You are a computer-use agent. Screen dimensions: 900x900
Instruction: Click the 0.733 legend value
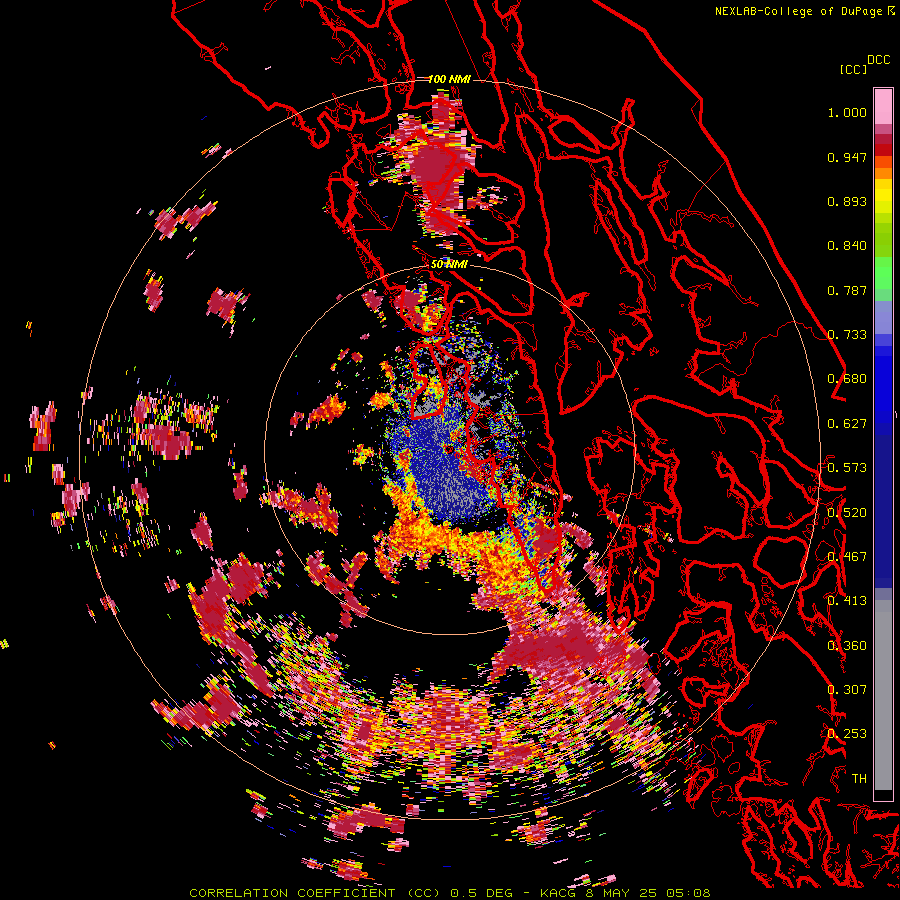[x=847, y=335]
